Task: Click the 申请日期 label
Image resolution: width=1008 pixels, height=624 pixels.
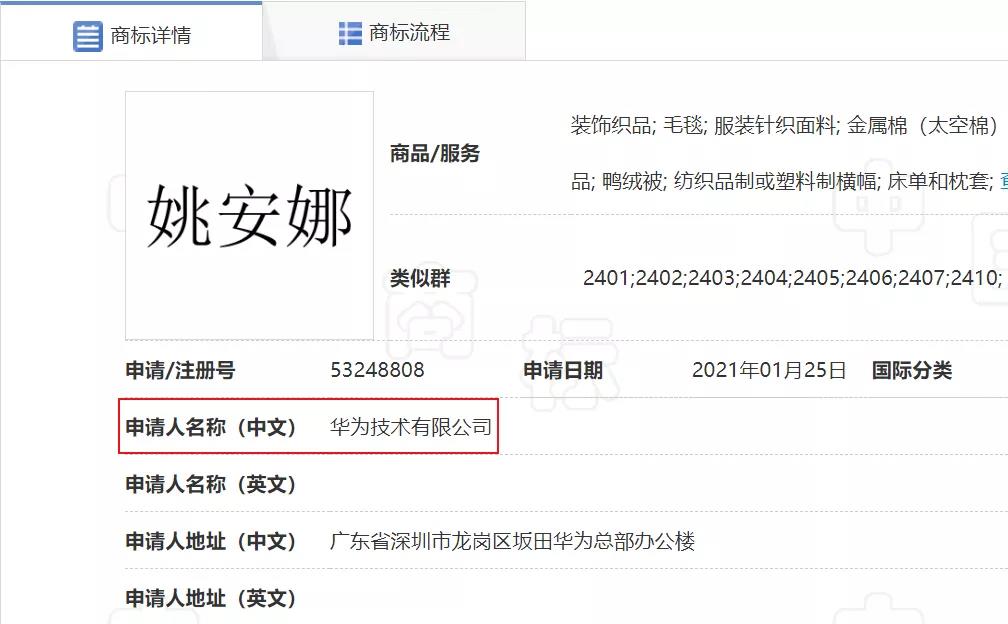Action: (563, 370)
